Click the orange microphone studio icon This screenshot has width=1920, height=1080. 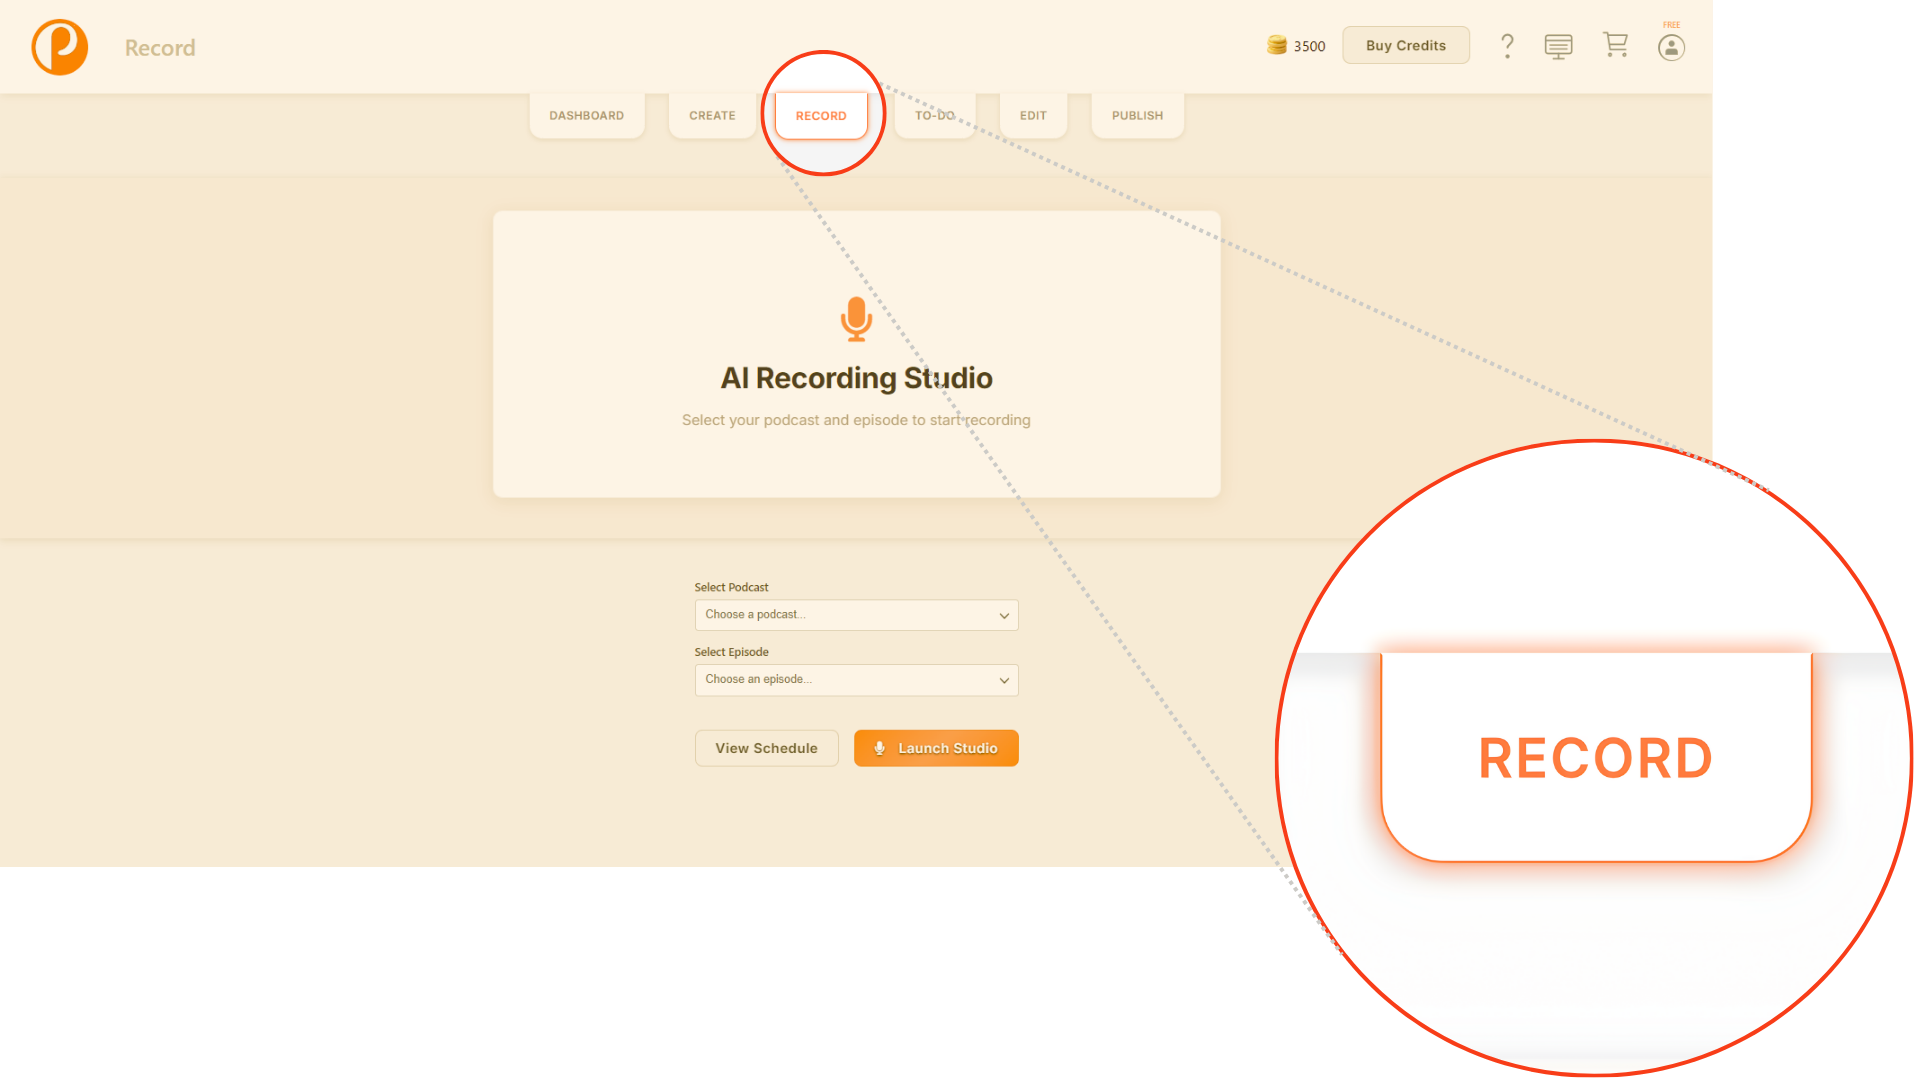coord(856,319)
